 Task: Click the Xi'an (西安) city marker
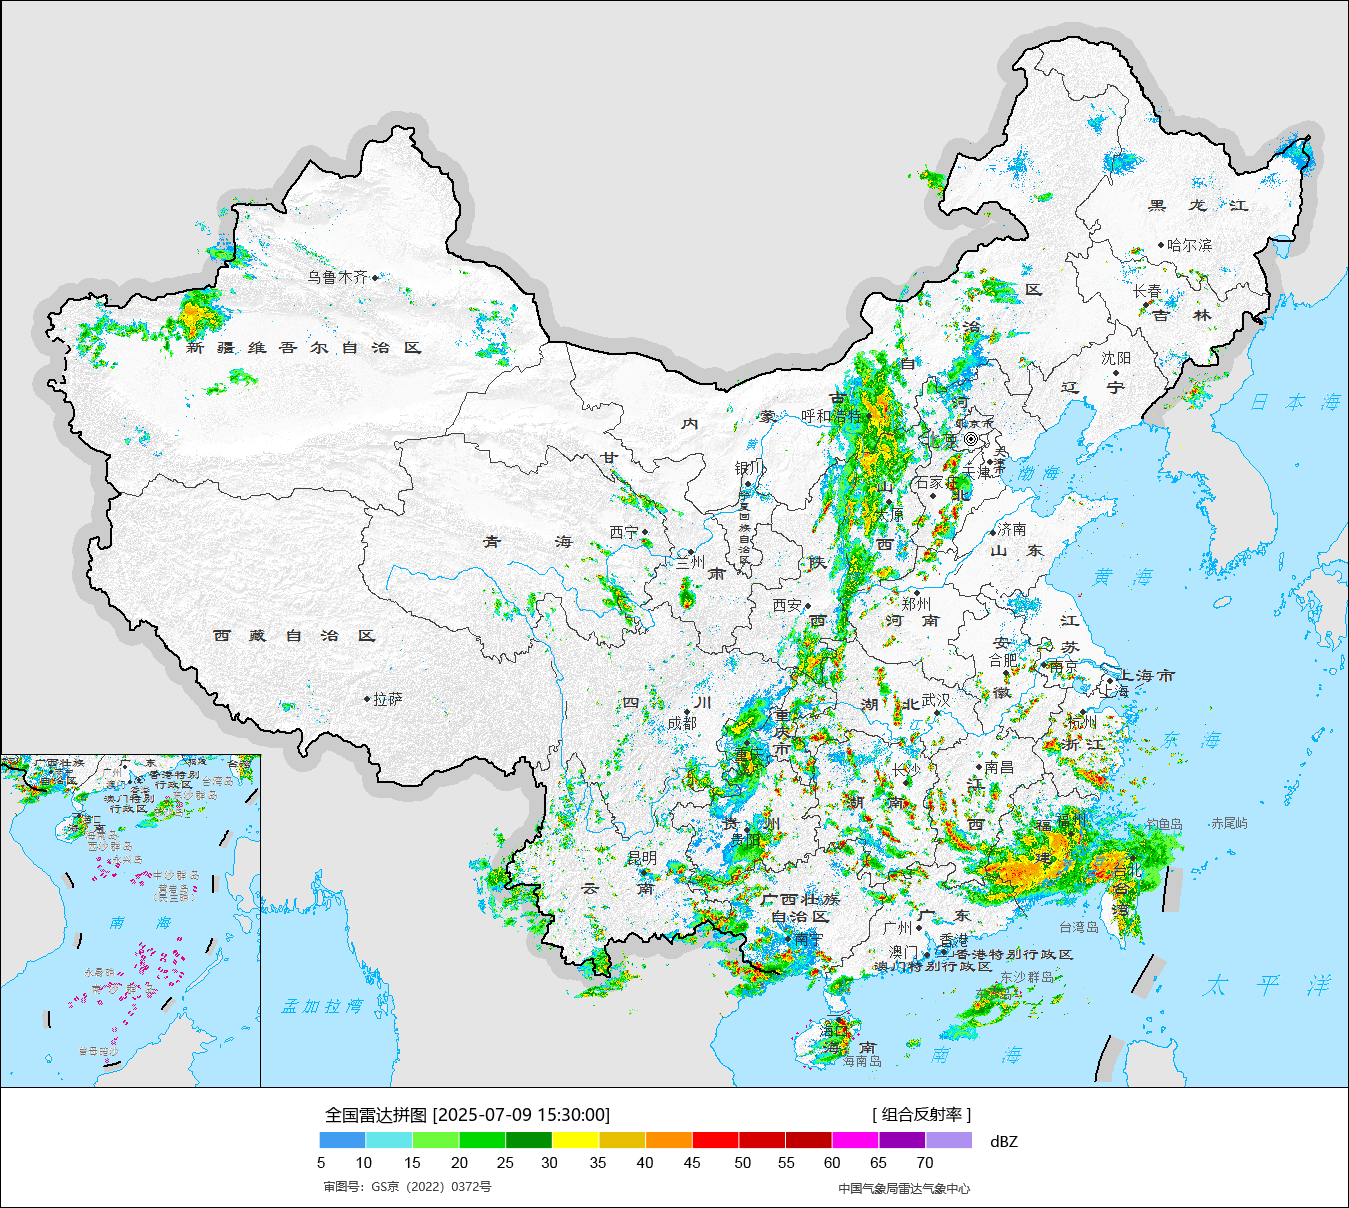click(x=808, y=605)
